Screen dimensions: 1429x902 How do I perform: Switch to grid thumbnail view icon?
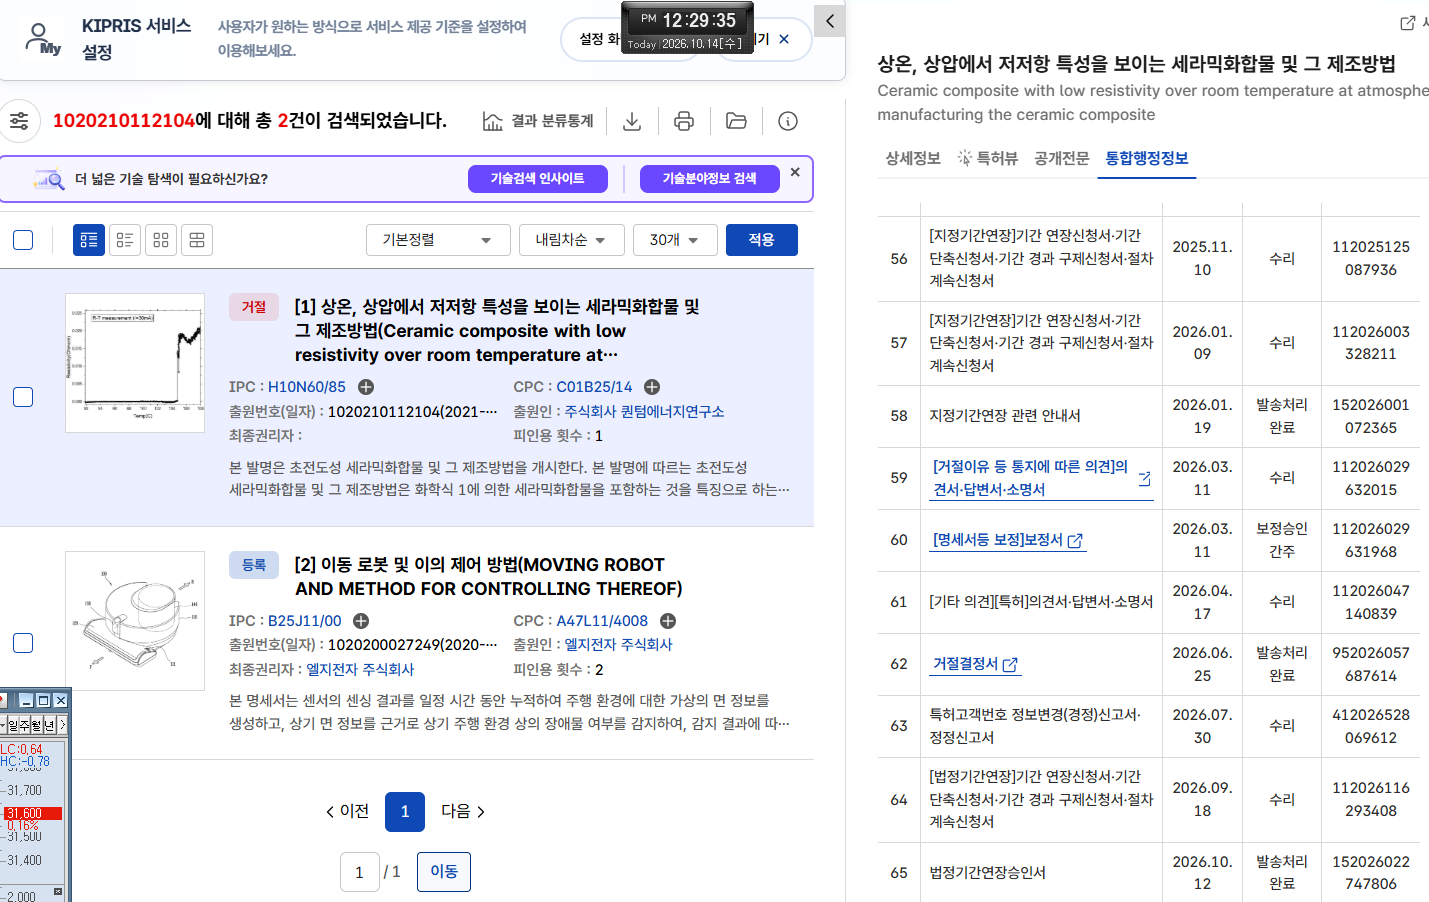pos(161,240)
